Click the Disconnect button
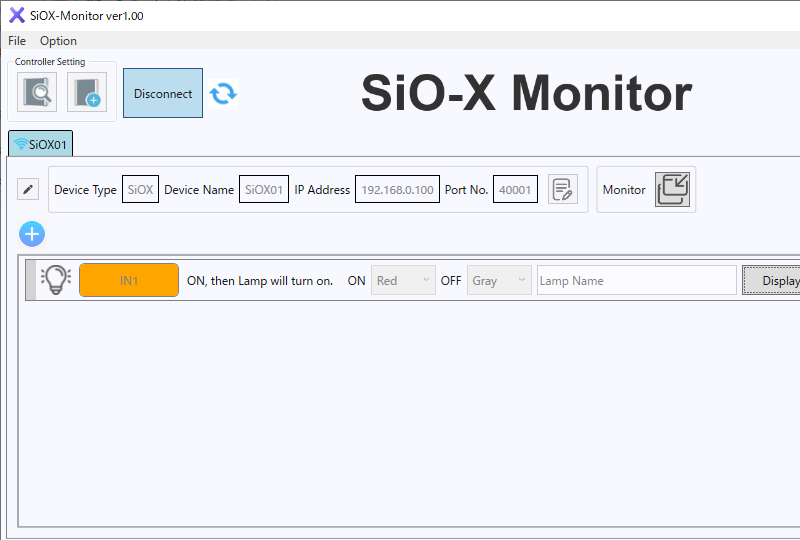 point(163,93)
